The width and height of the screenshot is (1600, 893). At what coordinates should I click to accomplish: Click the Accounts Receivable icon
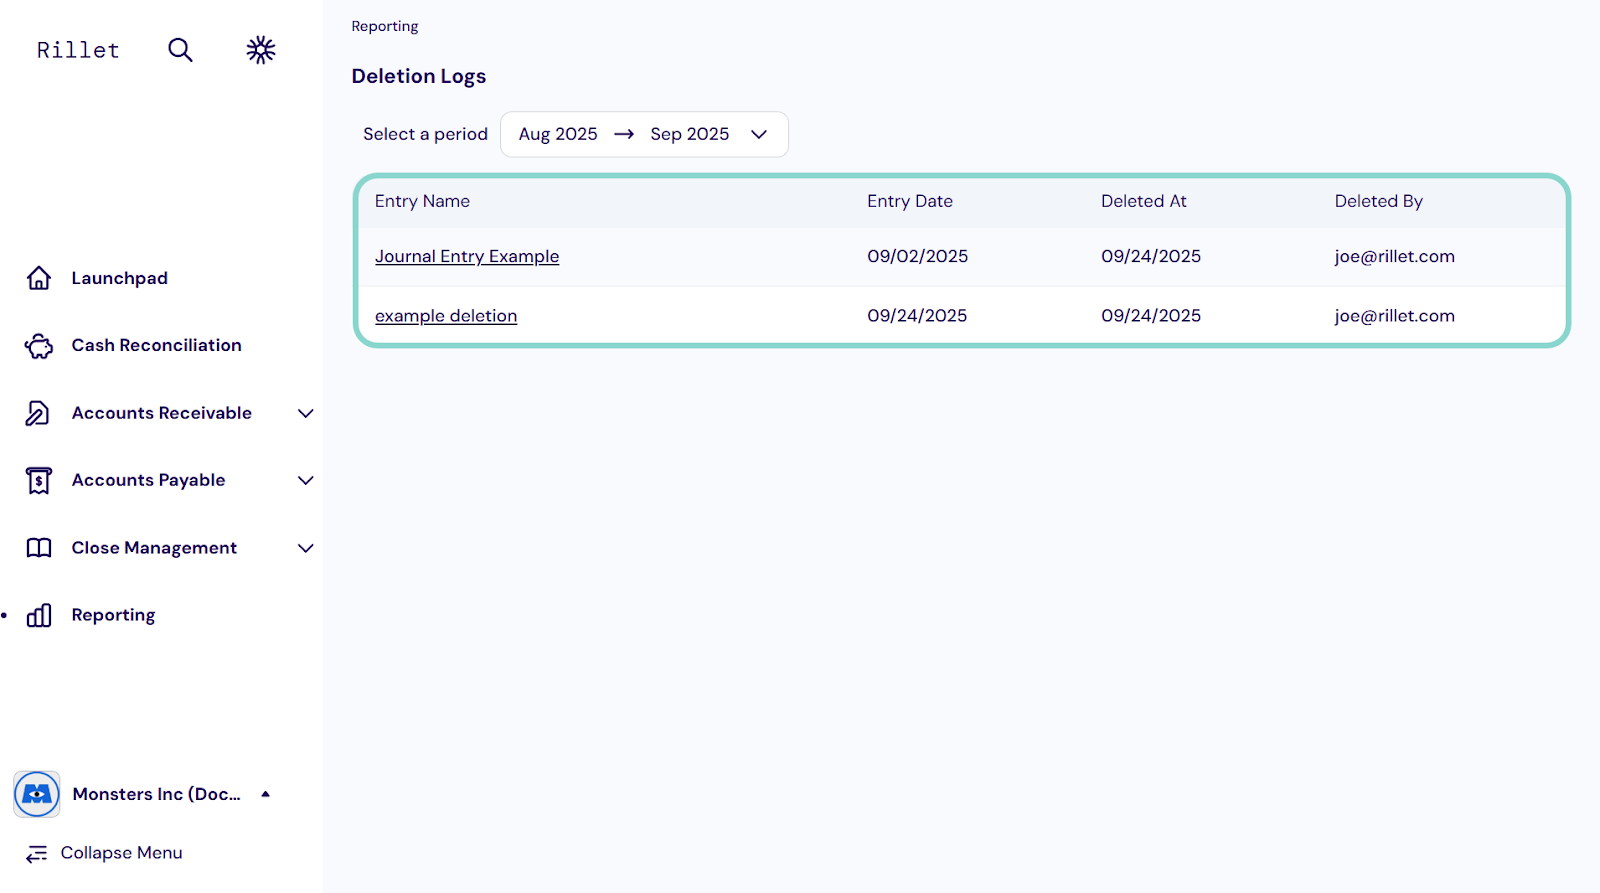pos(38,413)
